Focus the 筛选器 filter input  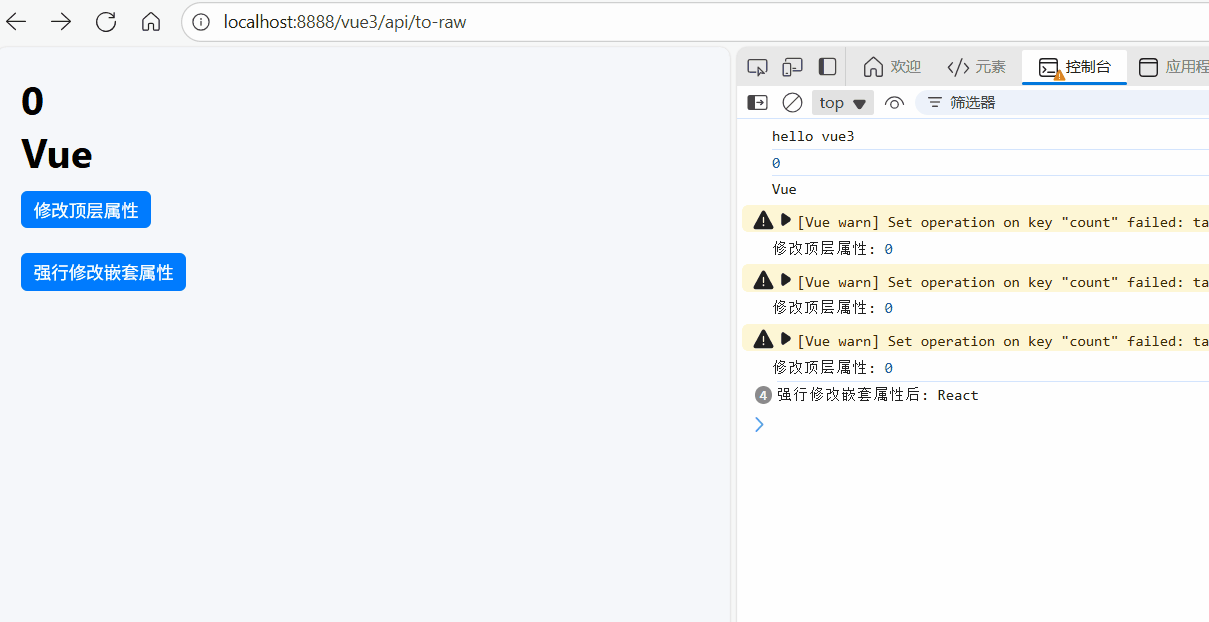click(x=1062, y=103)
